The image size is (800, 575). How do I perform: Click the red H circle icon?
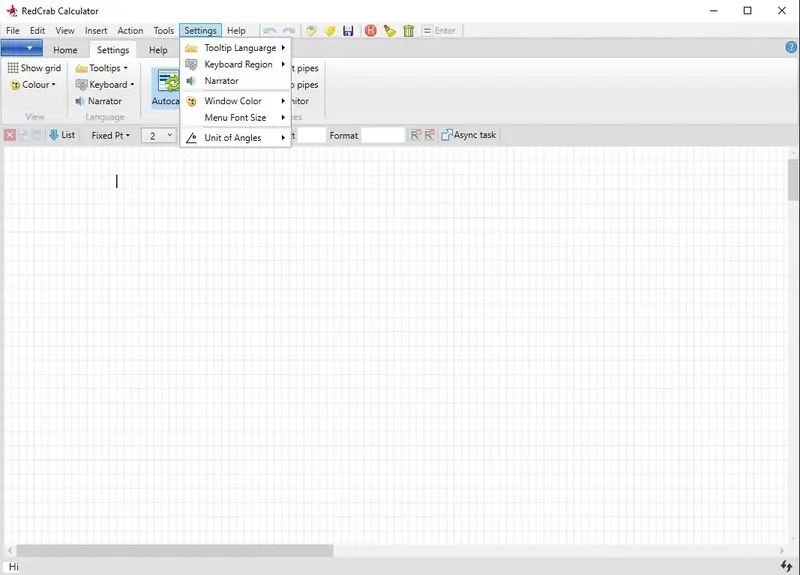pyautogui.click(x=371, y=31)
